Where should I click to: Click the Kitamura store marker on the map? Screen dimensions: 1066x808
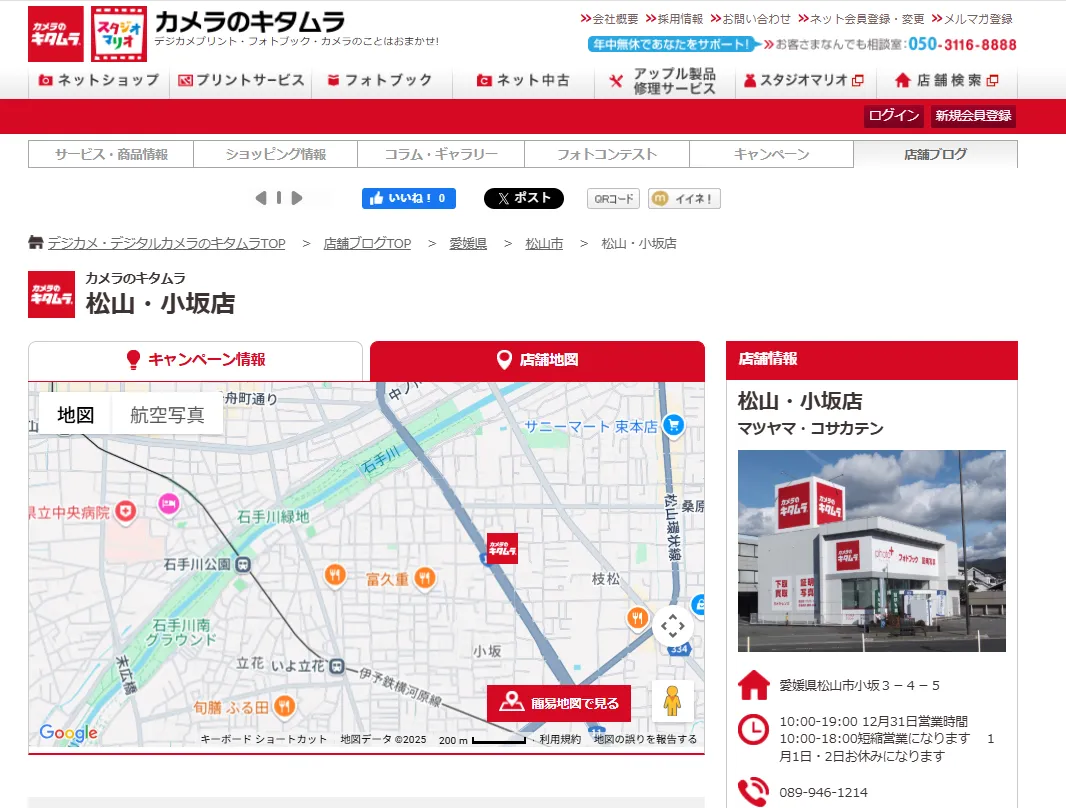pyautogui.click(x=502, y=548)
